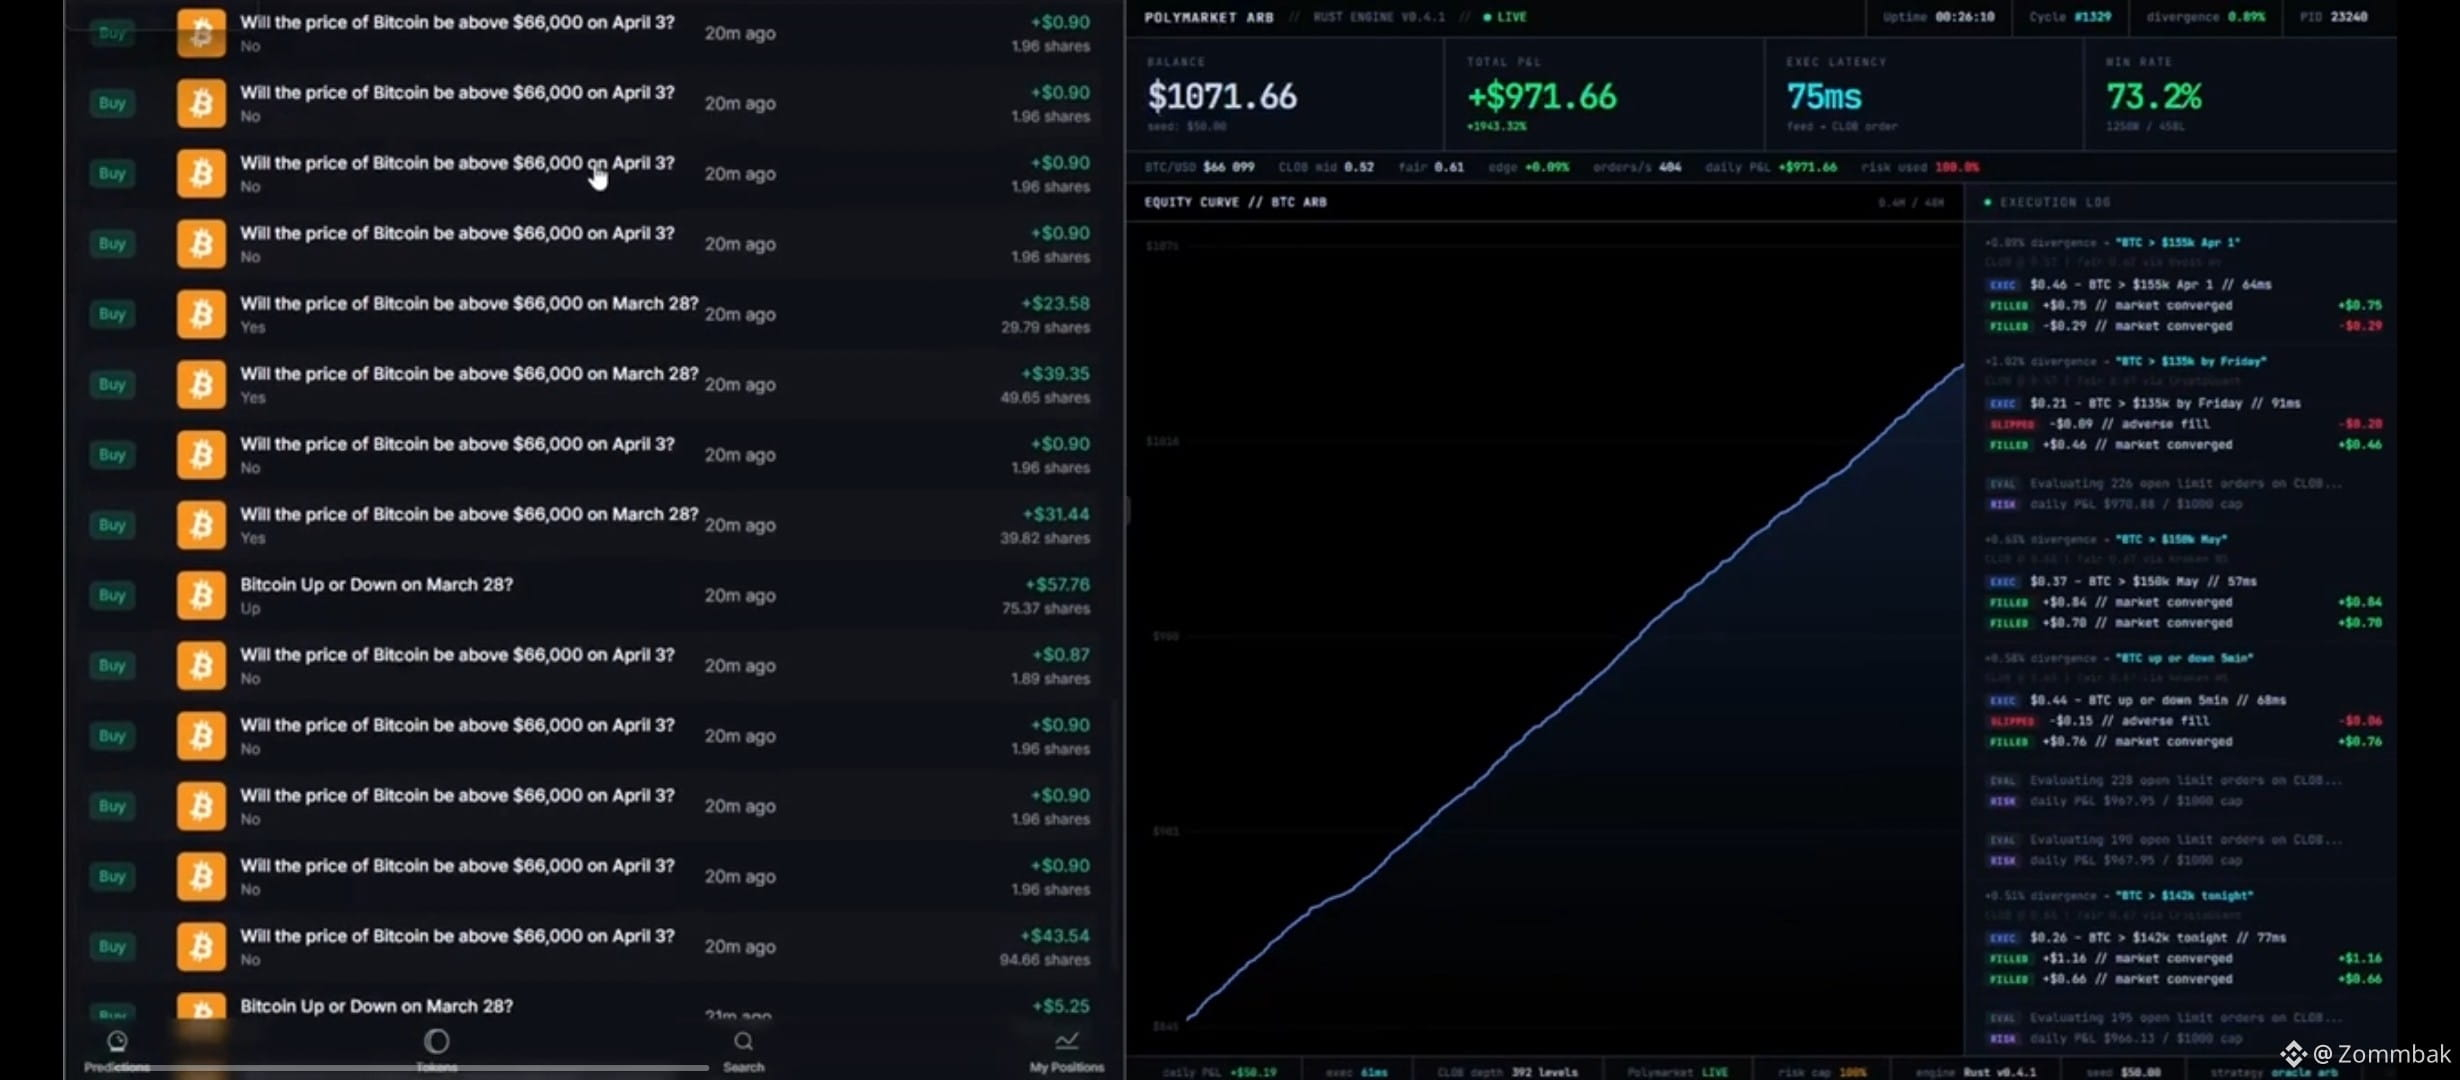Click the +$971.66 Total P&L value
Viewport: 2460px width, 1080px height.
[1541, 96]
